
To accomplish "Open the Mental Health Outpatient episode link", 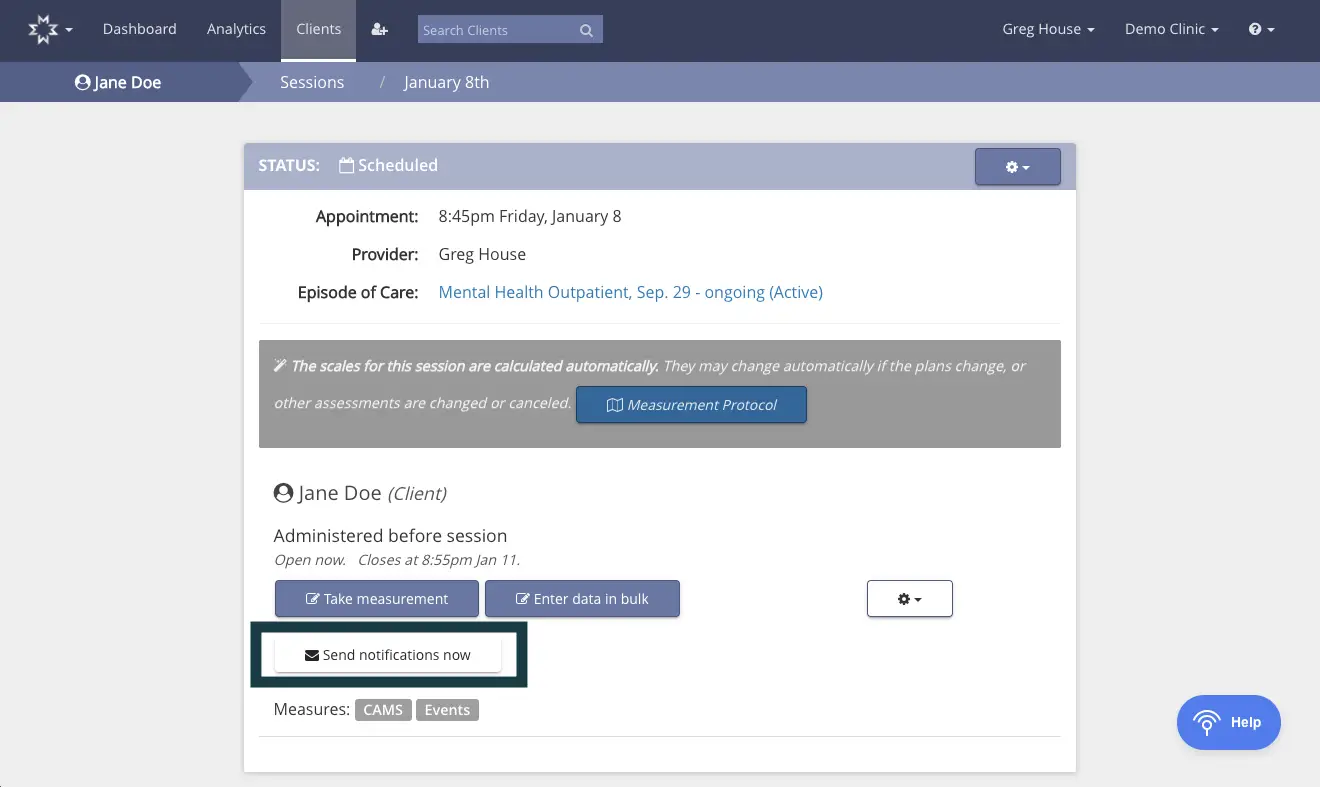I will (x=630, y=292).
